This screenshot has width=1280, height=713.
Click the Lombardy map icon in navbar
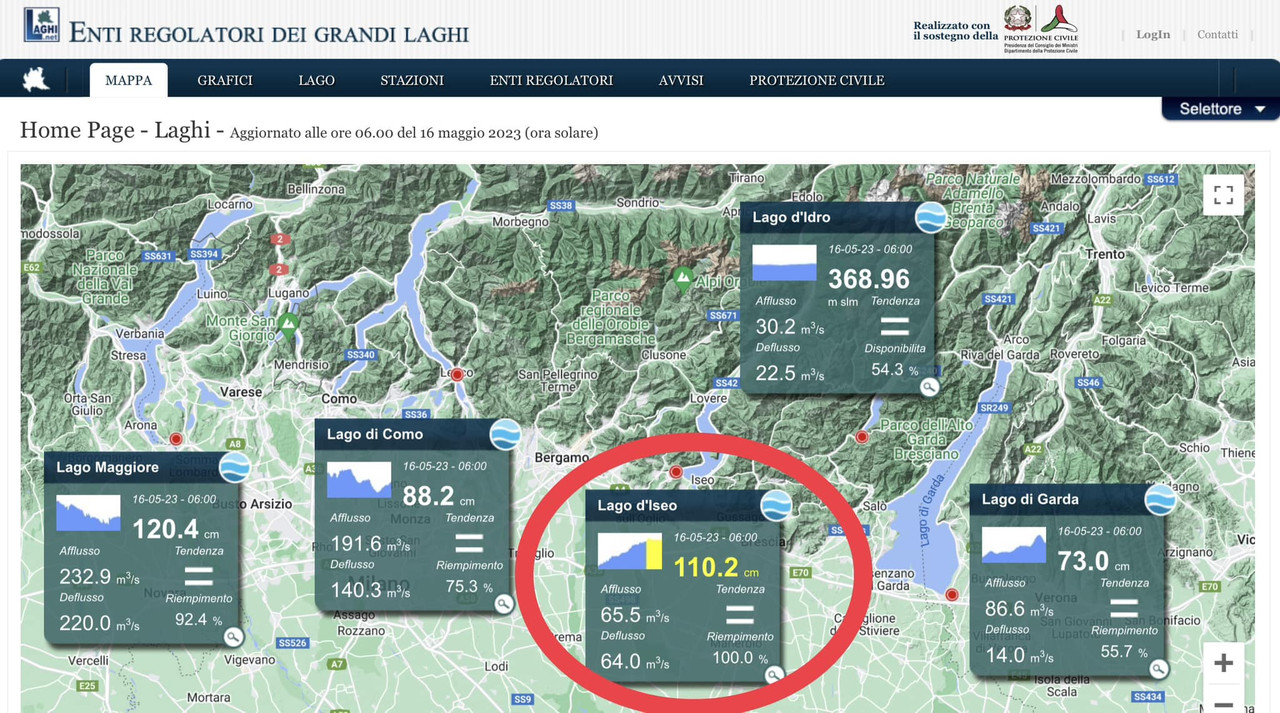click(37, 80)
